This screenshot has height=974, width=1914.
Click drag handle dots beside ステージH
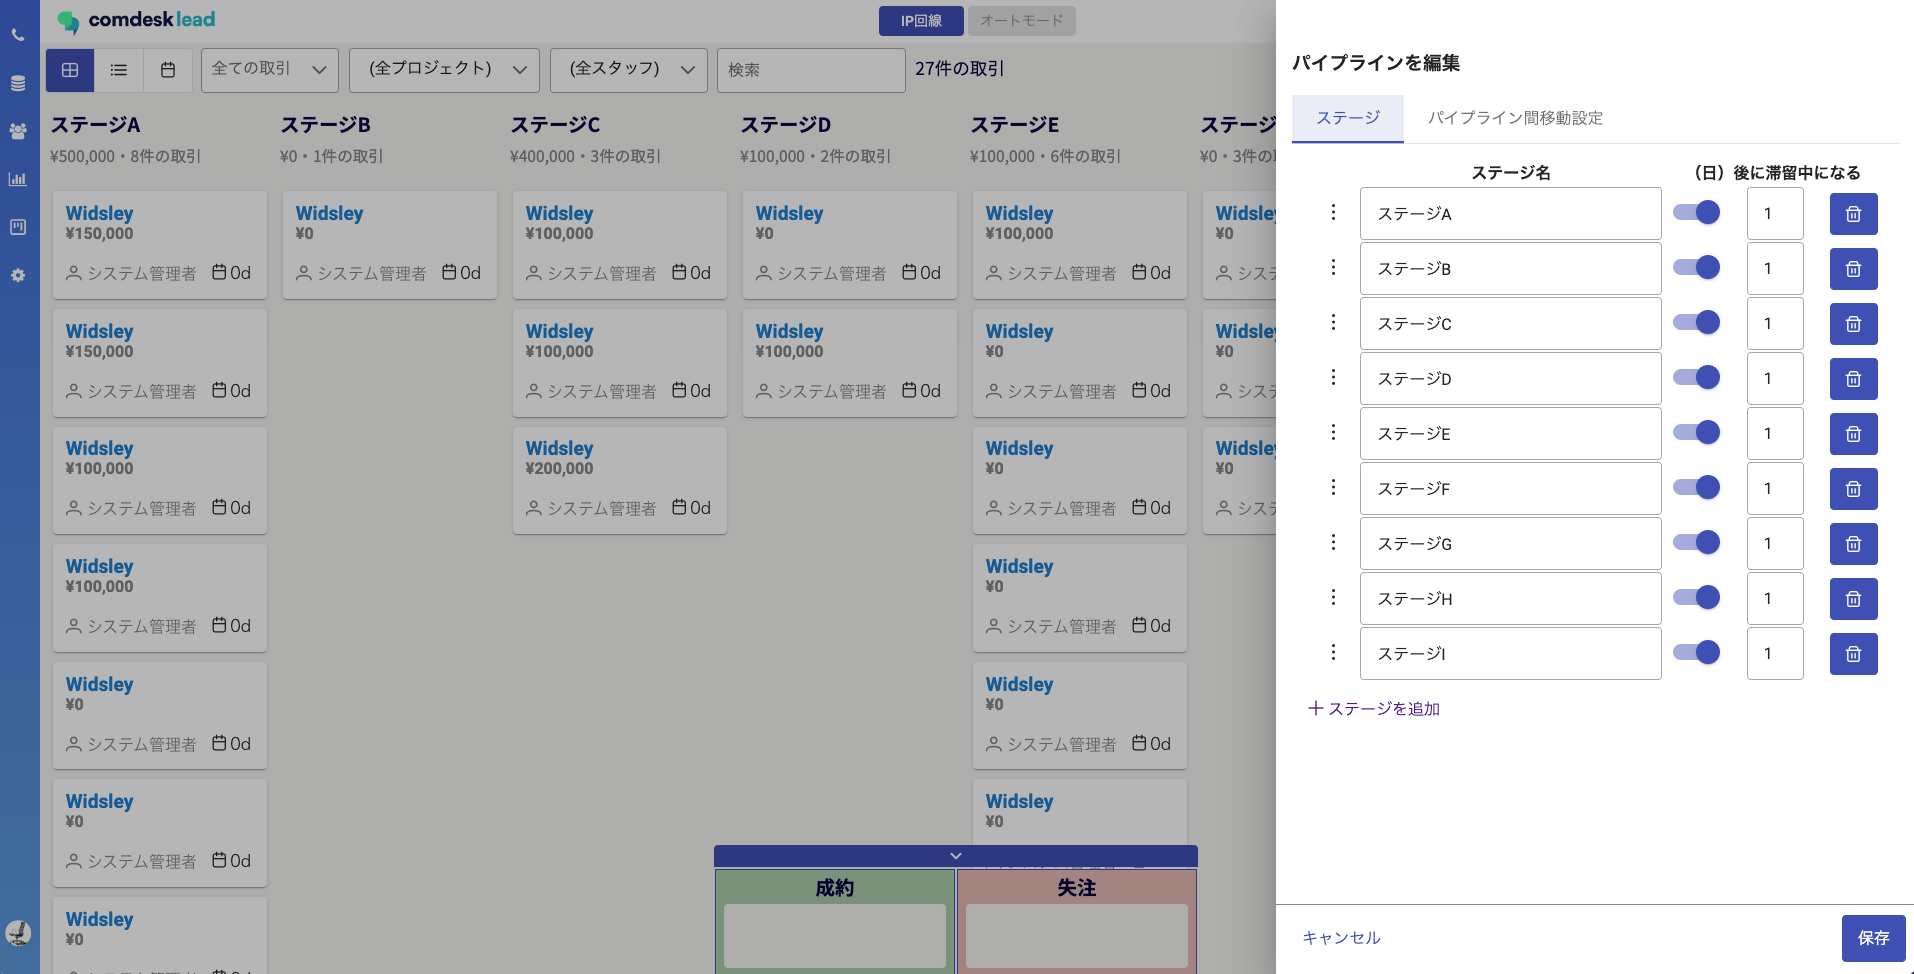1333,597
